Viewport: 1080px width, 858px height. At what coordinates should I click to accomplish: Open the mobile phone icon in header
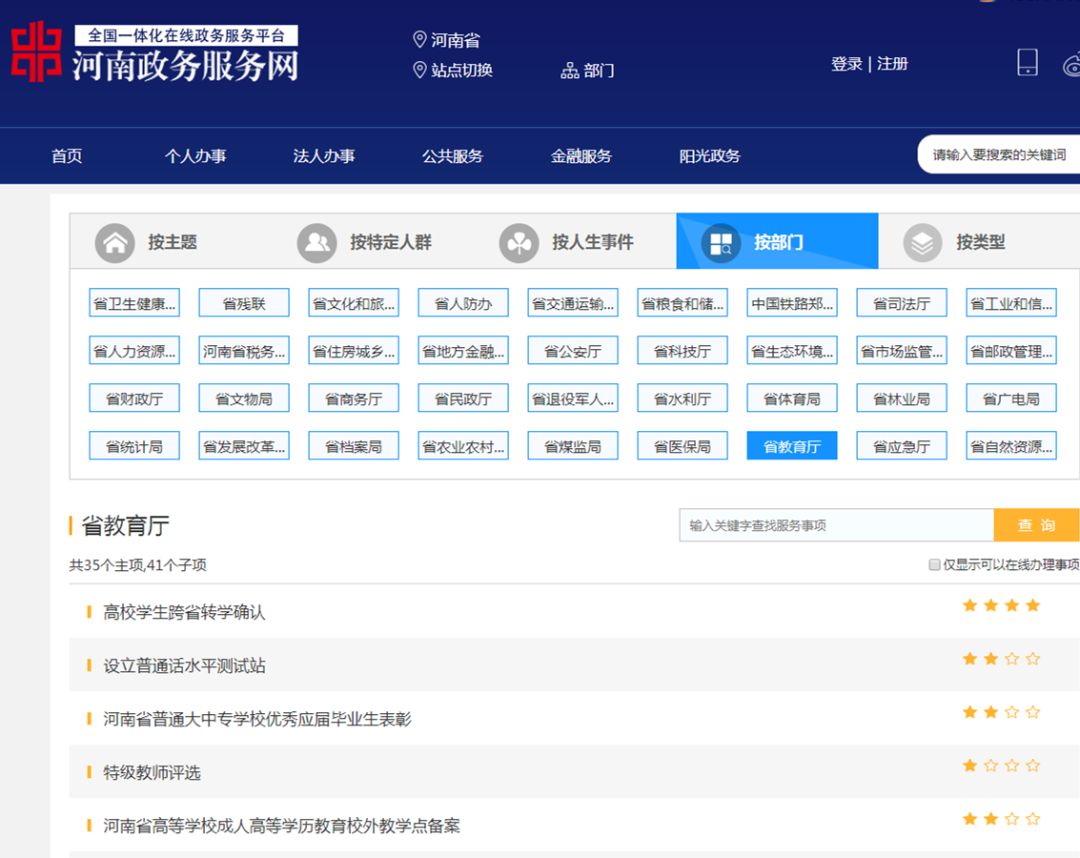(1027, 62)
